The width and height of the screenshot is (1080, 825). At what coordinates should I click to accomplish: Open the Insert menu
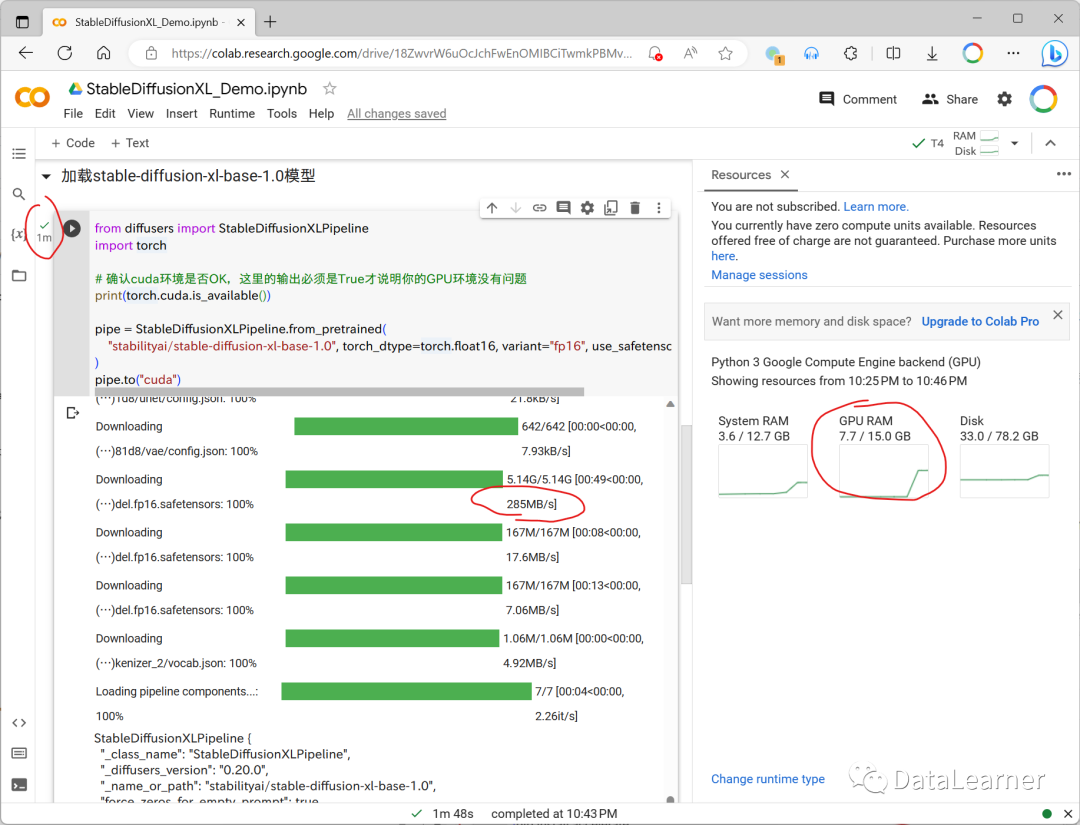181,114
